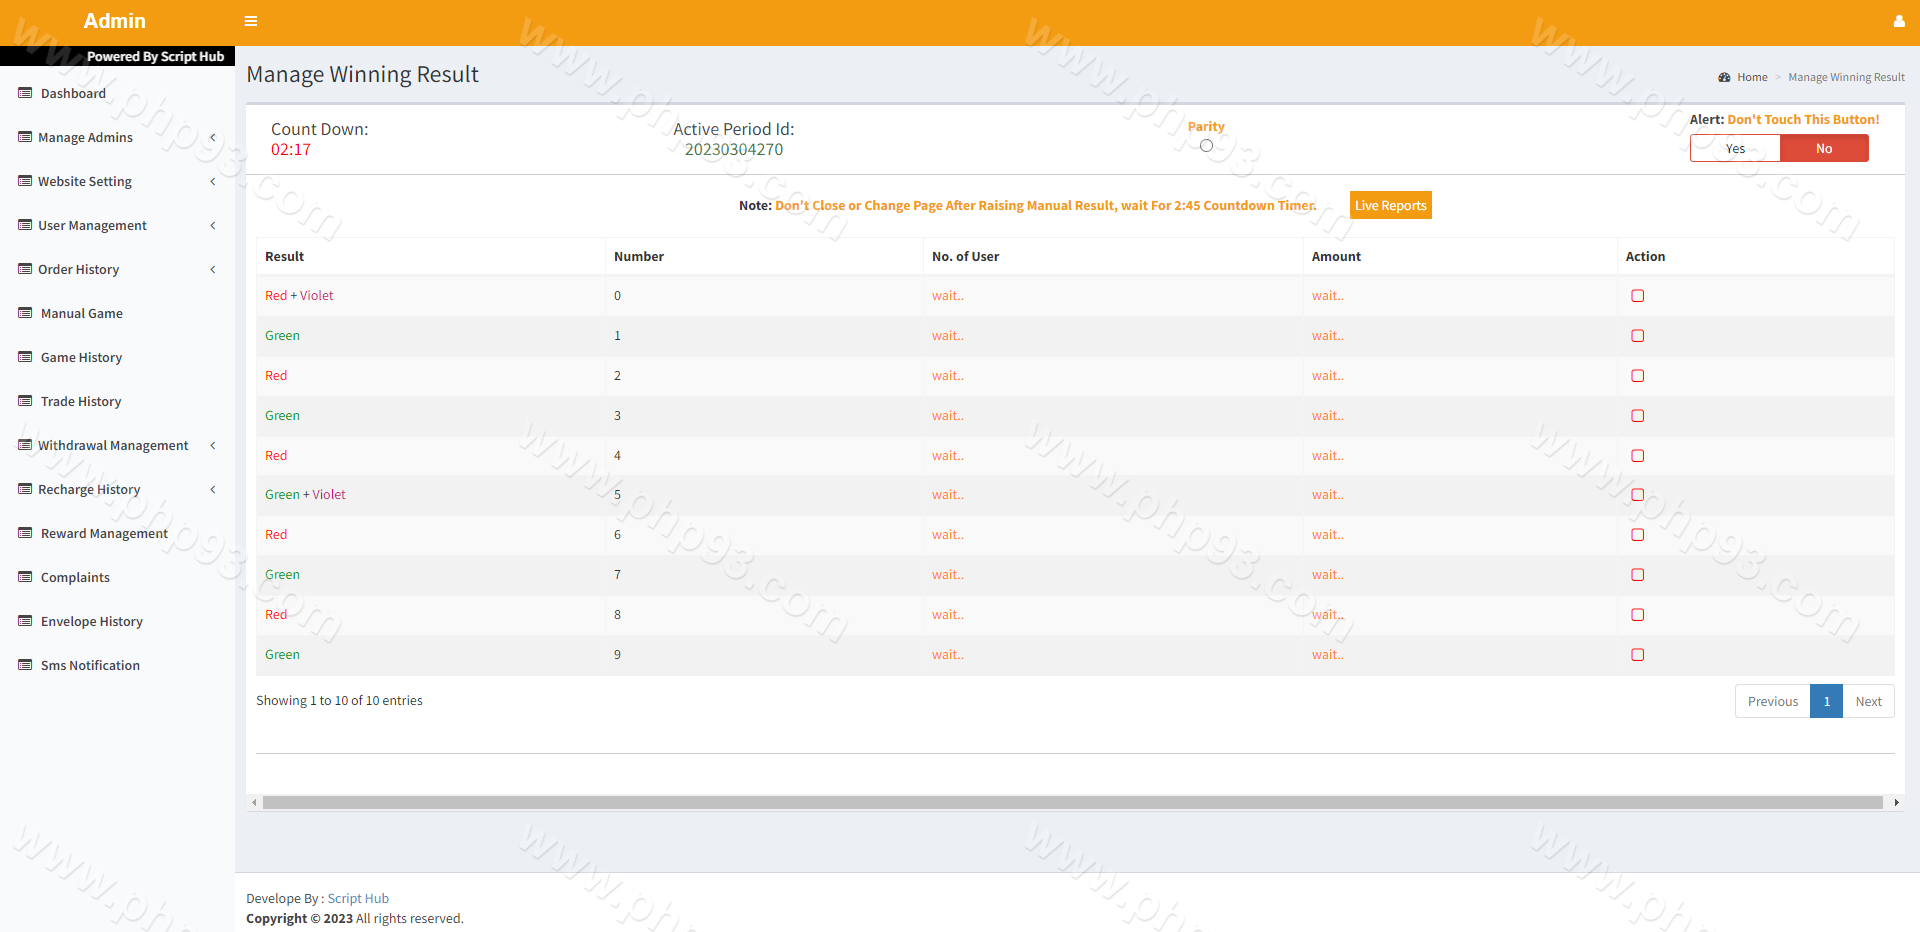Expand the Withdrawal Management chevron

pos(212,445)
